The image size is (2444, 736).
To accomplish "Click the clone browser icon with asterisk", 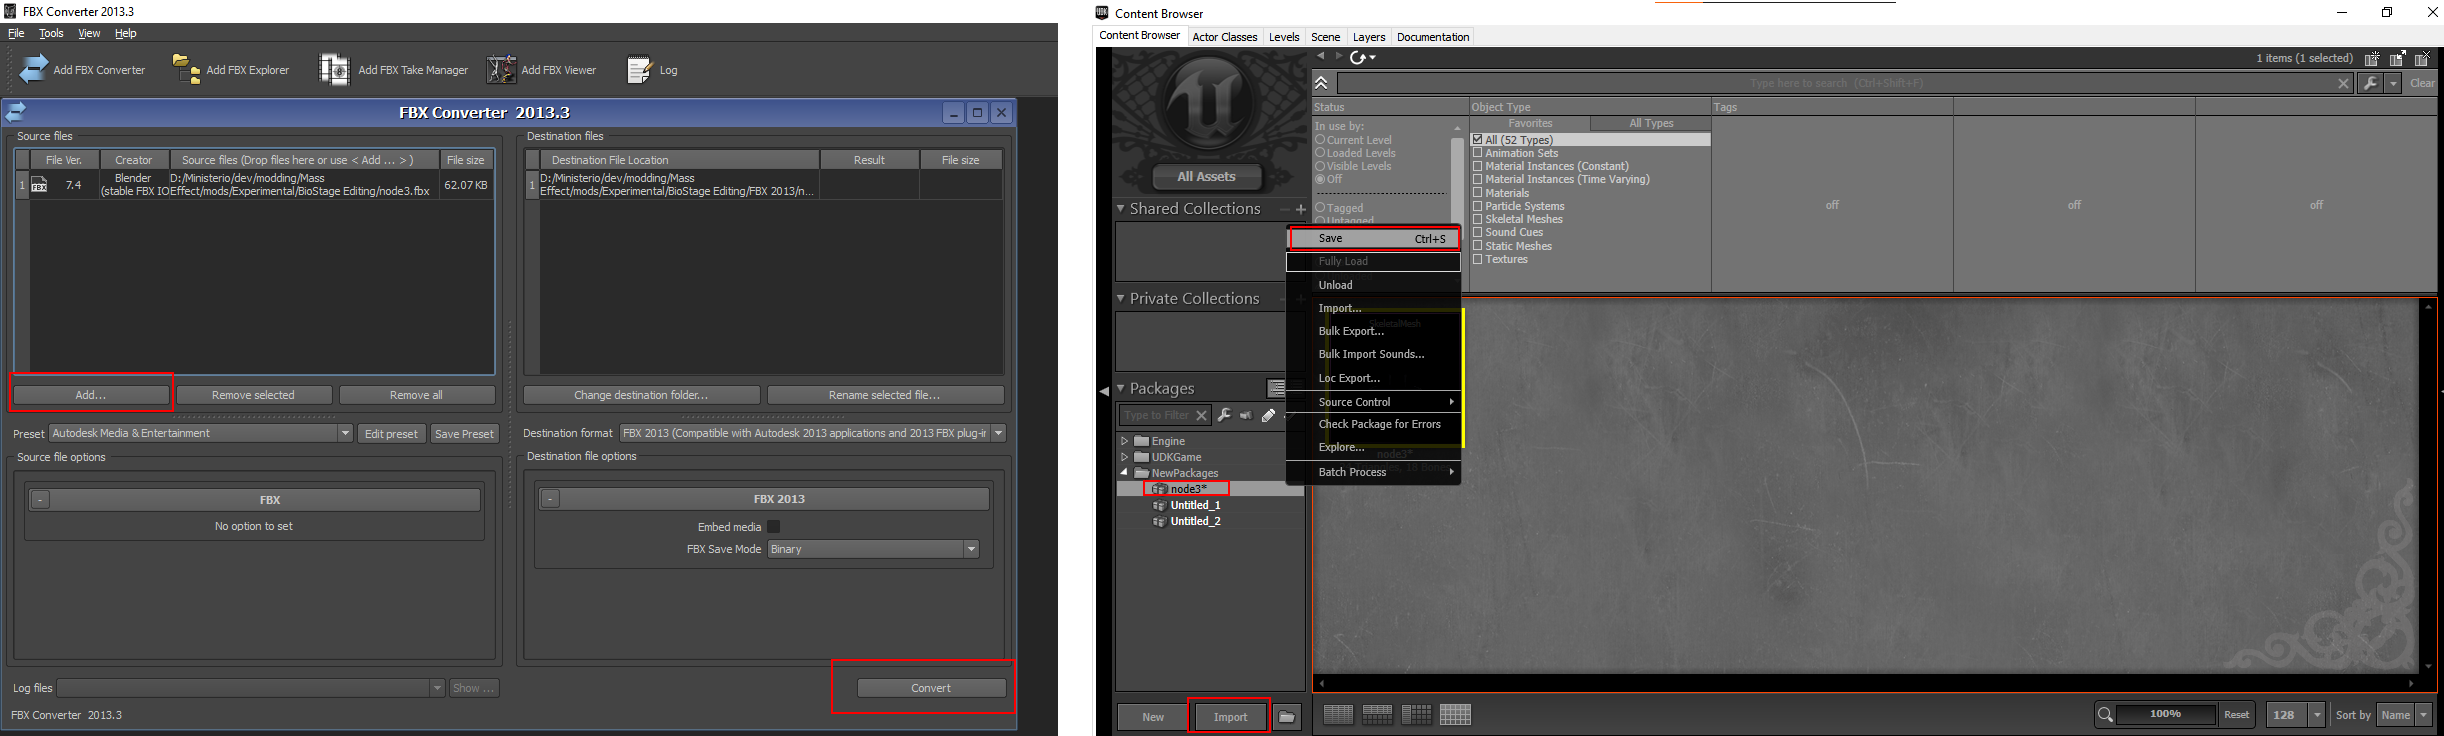I will coord(2373,59).
